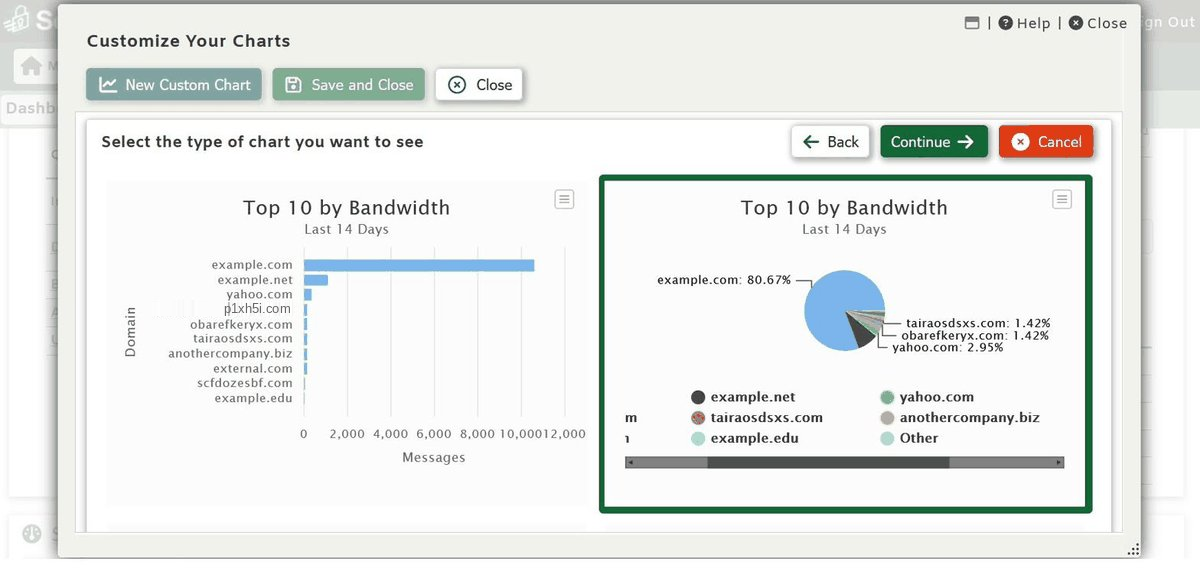Select the bar chart Top 10 thumbnail
This screenshot has width=1200, height=578.
[346, 340]
